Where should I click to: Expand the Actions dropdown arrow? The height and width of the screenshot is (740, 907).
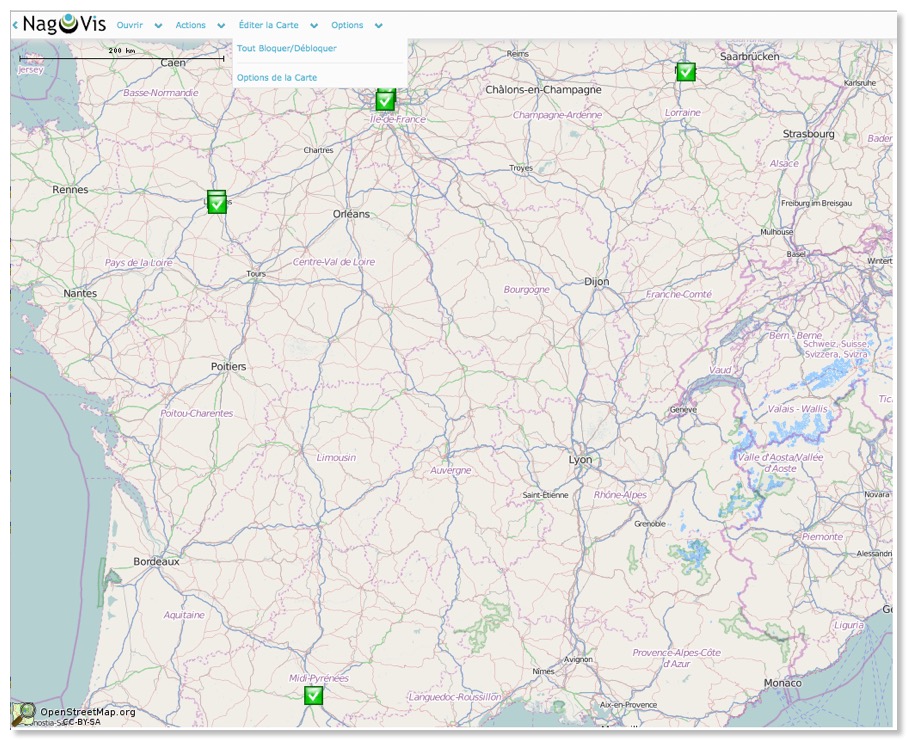click(x=221, y=26)
